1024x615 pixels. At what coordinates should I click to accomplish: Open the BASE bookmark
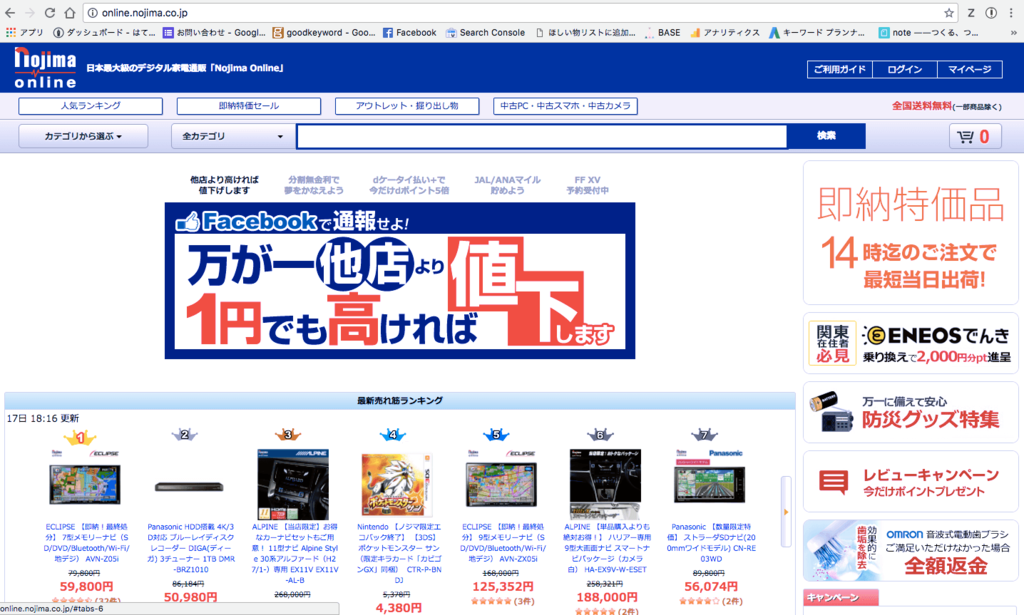pos(662,32)
